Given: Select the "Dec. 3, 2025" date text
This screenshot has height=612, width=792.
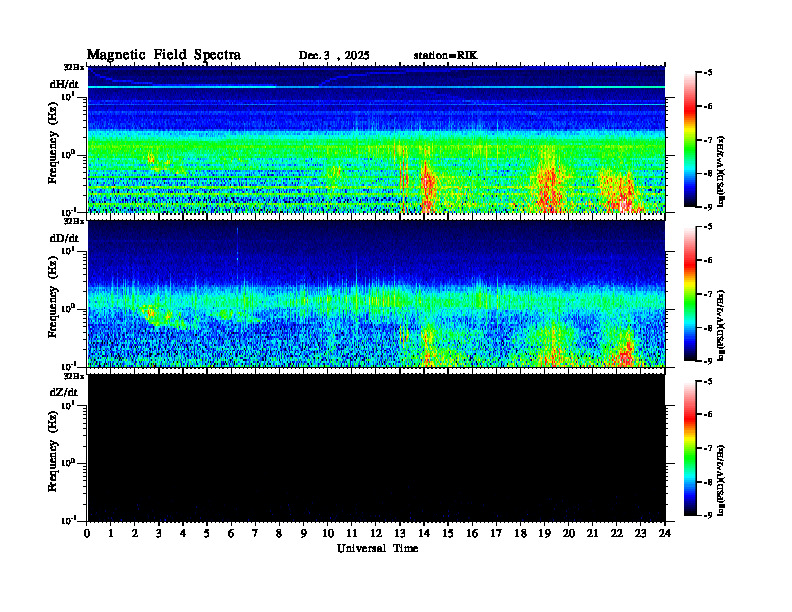Looking at the screenshot, I should point(334,56).
